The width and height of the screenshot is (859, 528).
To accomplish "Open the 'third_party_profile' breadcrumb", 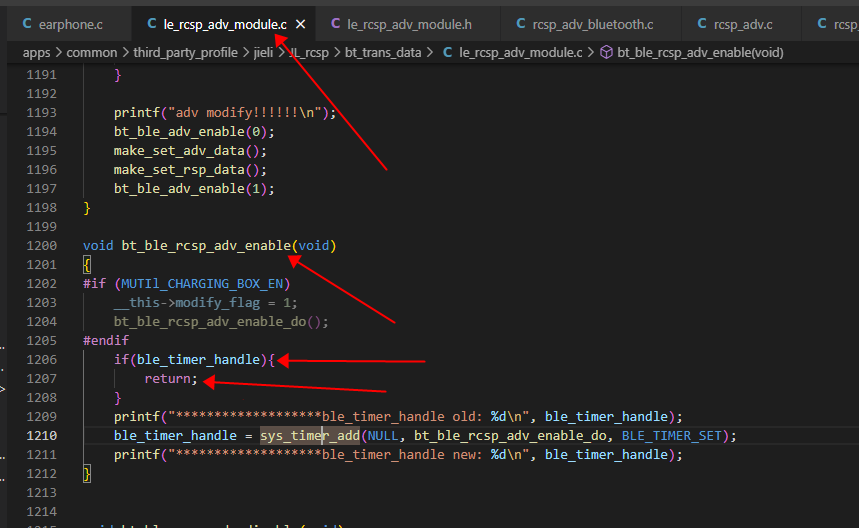I will click(x=185, y=53).
